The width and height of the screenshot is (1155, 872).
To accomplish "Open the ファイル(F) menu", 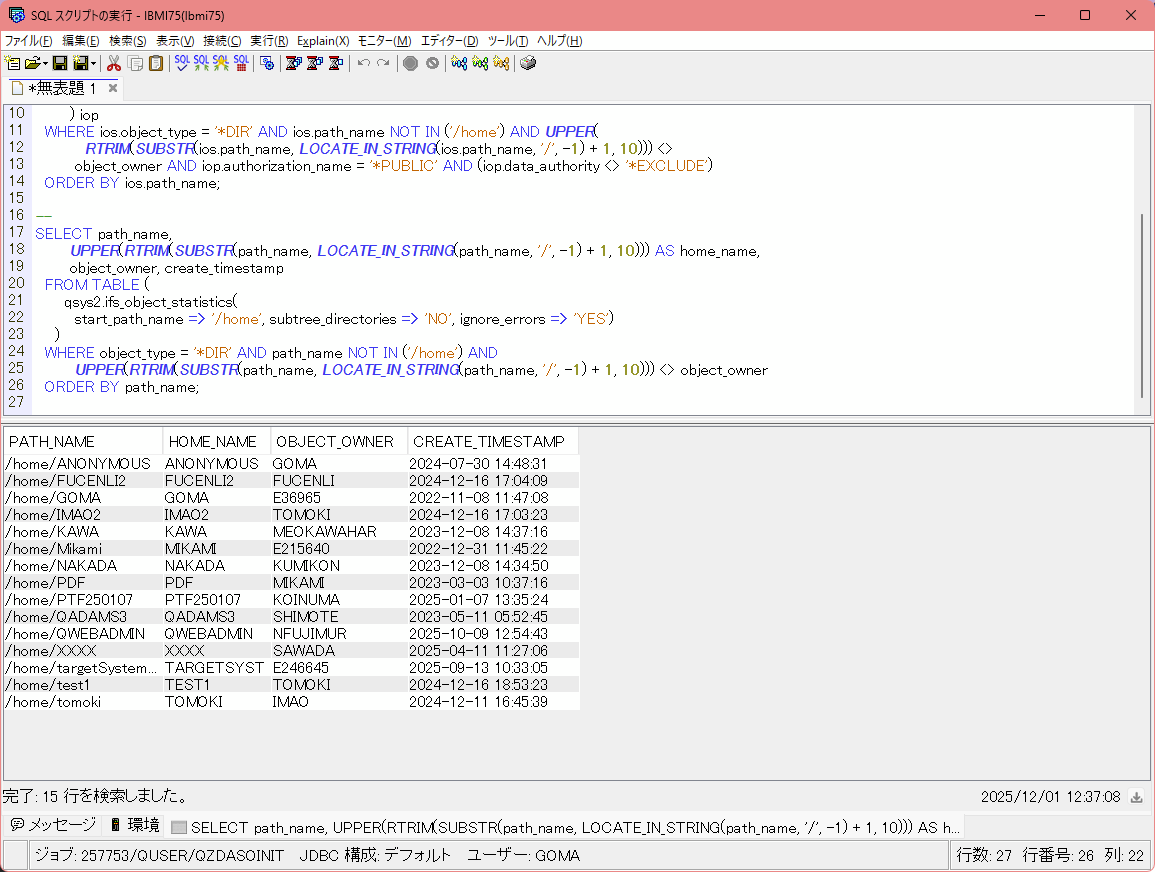I will [x=29, y=41].
